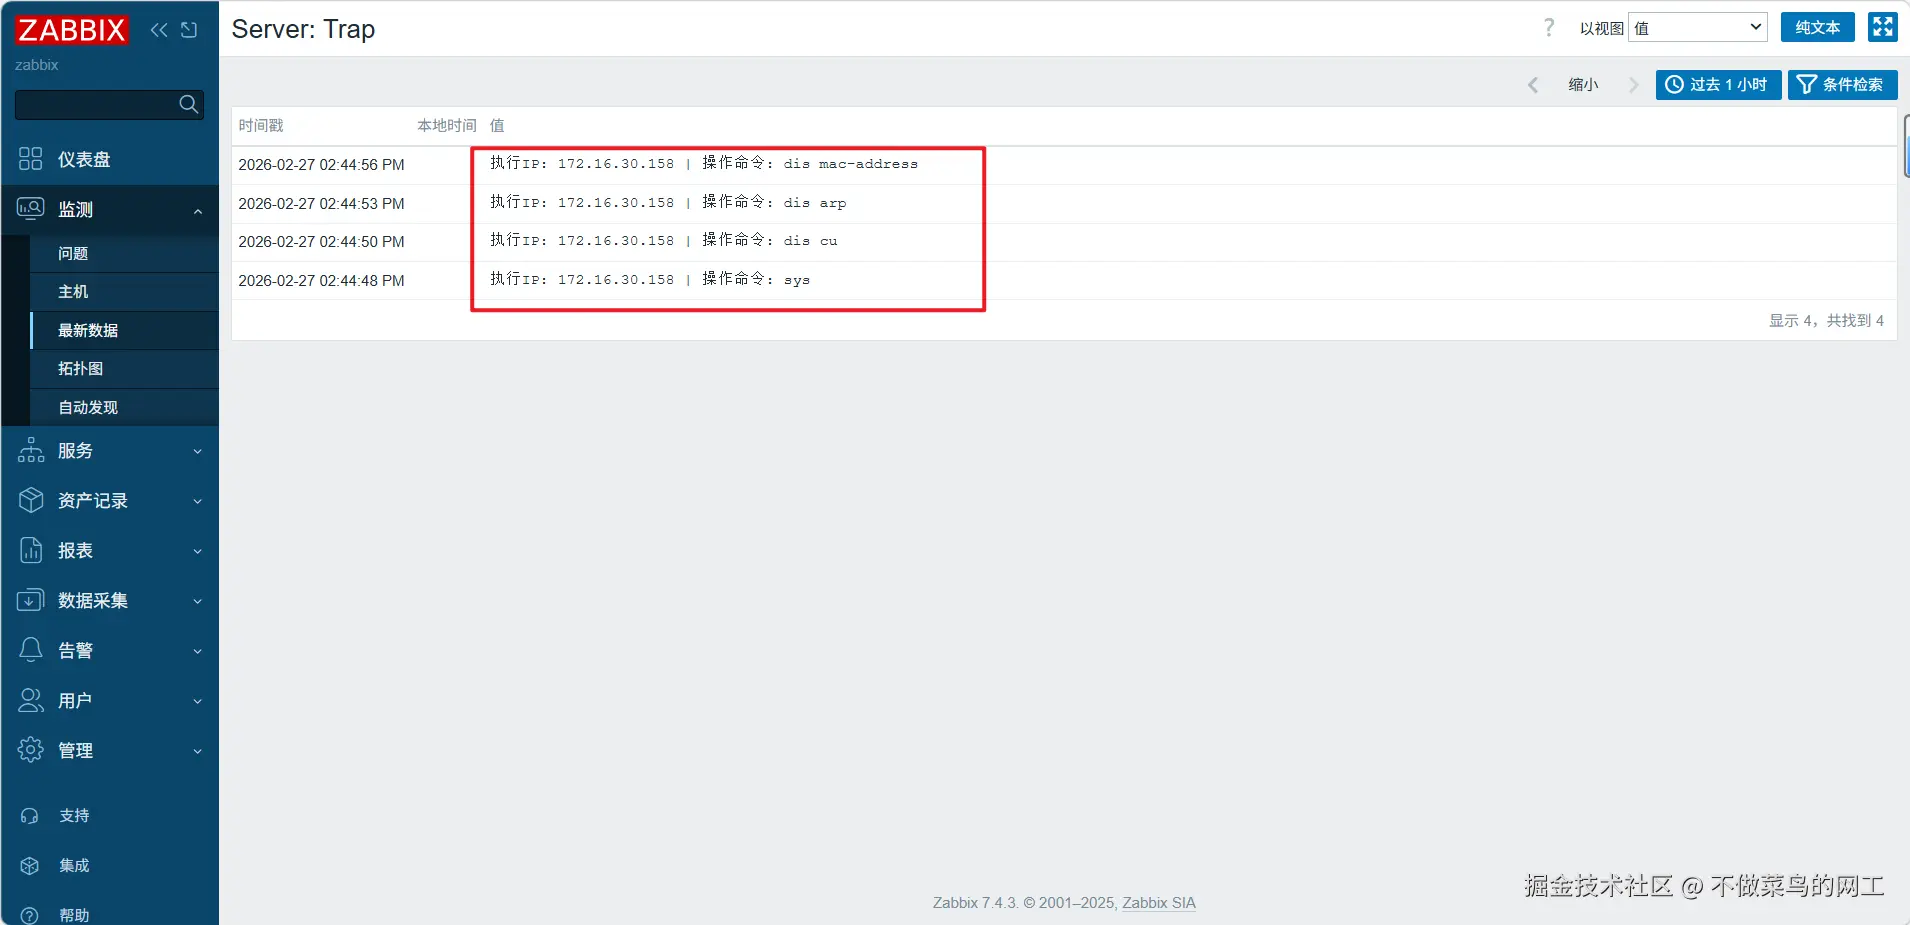
Task: Expand the 资产记录 menu section
Action: (x=198, y=501)
